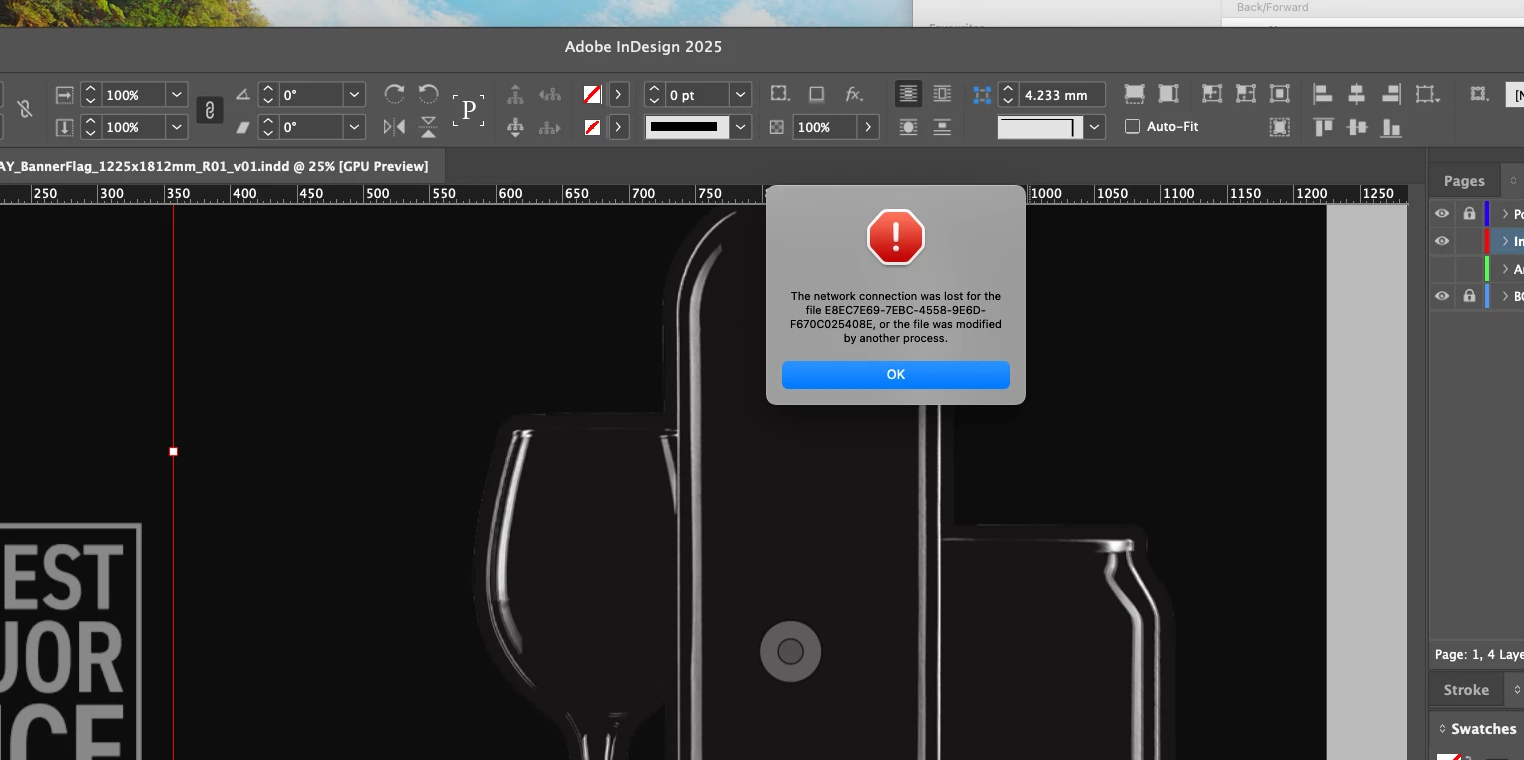
Task: Open the rotation angle dropdown
Action: [354, 95]
